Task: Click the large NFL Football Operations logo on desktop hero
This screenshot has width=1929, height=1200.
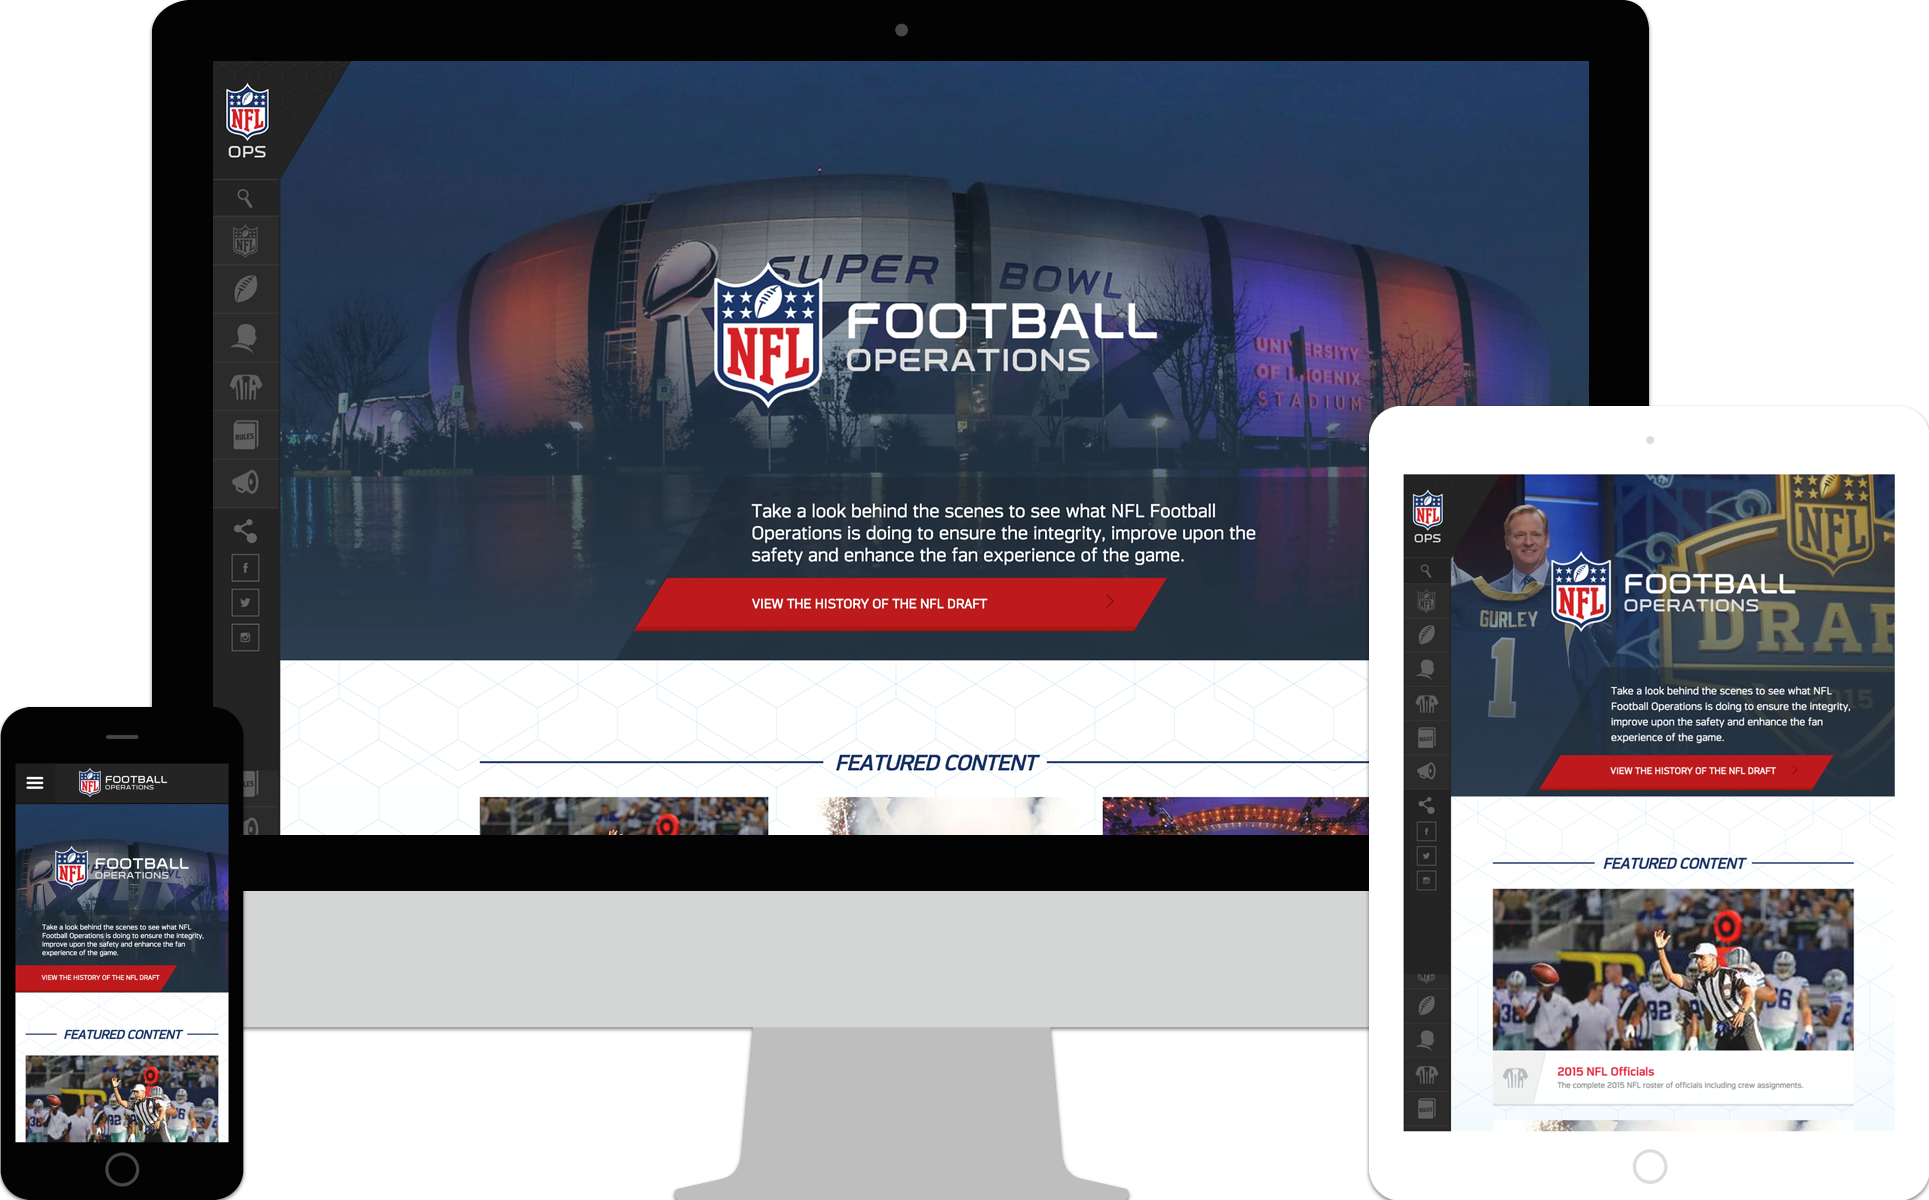Action: (x=935, y=335)
